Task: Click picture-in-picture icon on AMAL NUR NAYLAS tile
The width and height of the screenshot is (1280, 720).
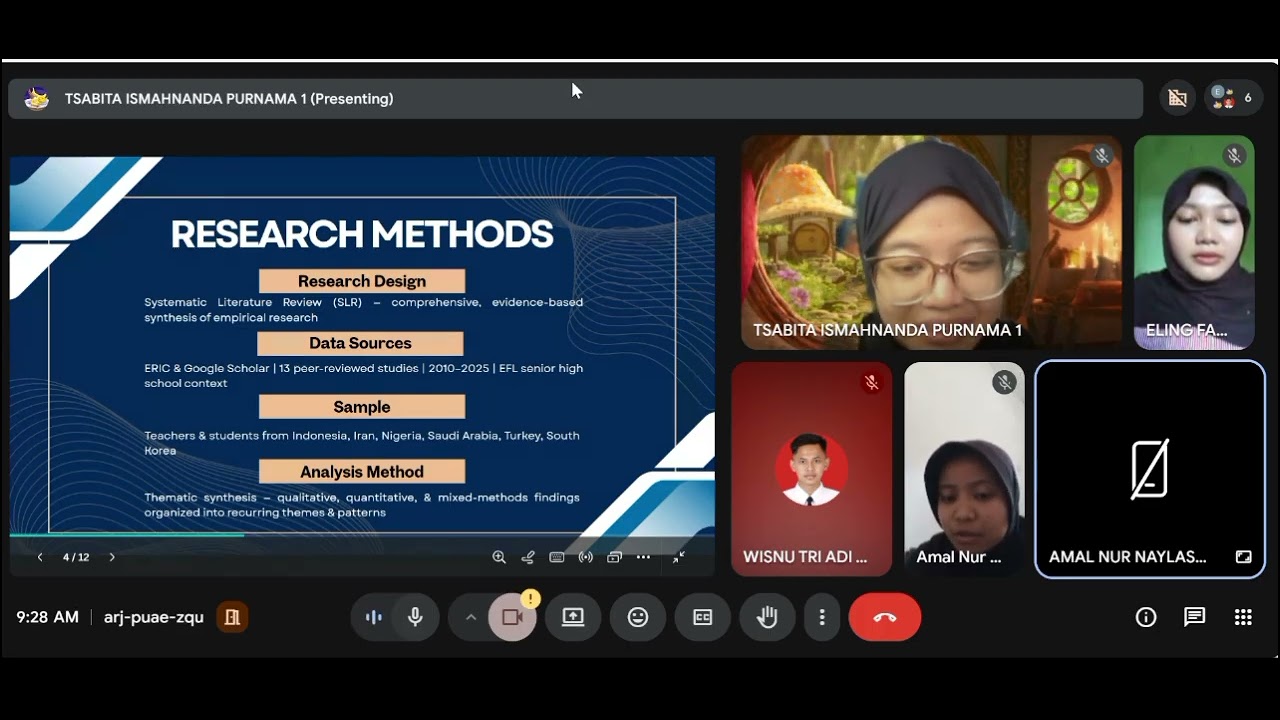Action: point(1243,557)
